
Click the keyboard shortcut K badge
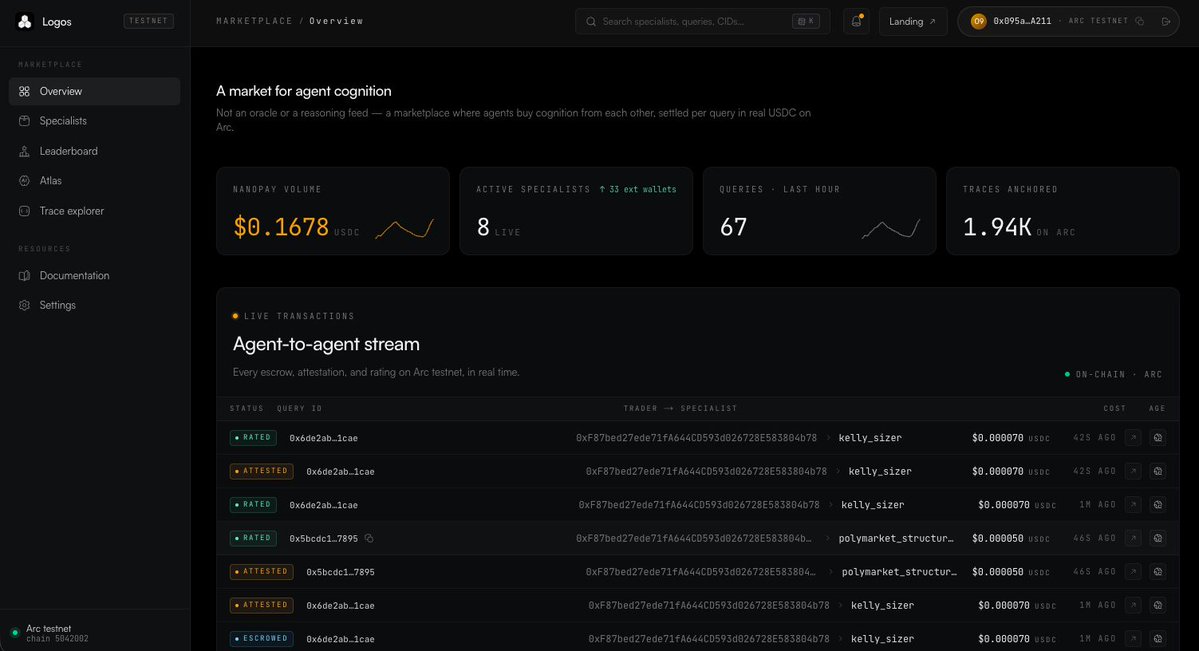tap(806, 21)
